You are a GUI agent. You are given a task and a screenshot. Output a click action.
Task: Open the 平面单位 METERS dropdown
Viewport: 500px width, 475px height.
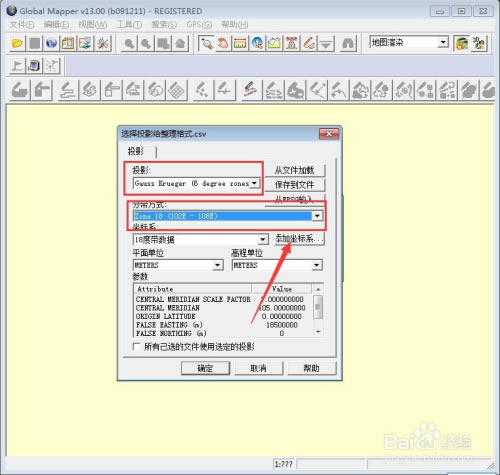pos(217,265)
